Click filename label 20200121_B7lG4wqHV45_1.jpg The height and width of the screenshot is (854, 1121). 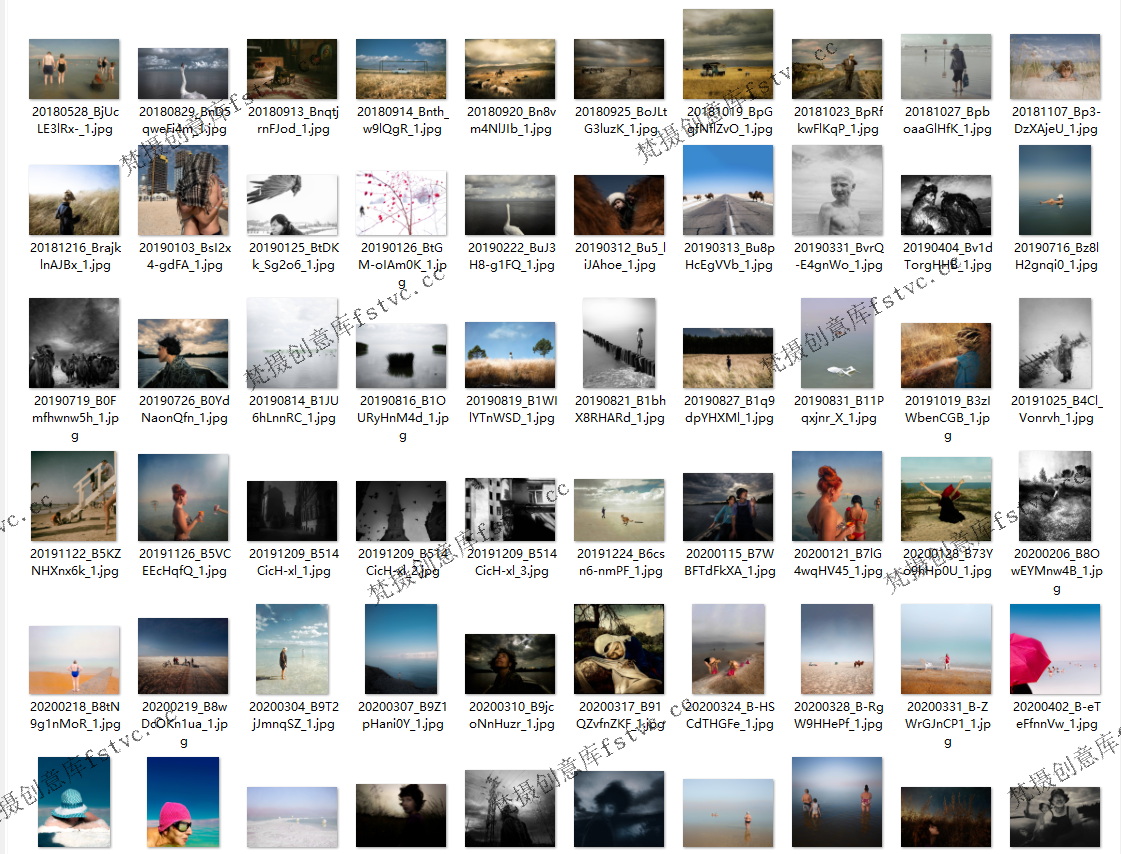[x=838, y=562]
